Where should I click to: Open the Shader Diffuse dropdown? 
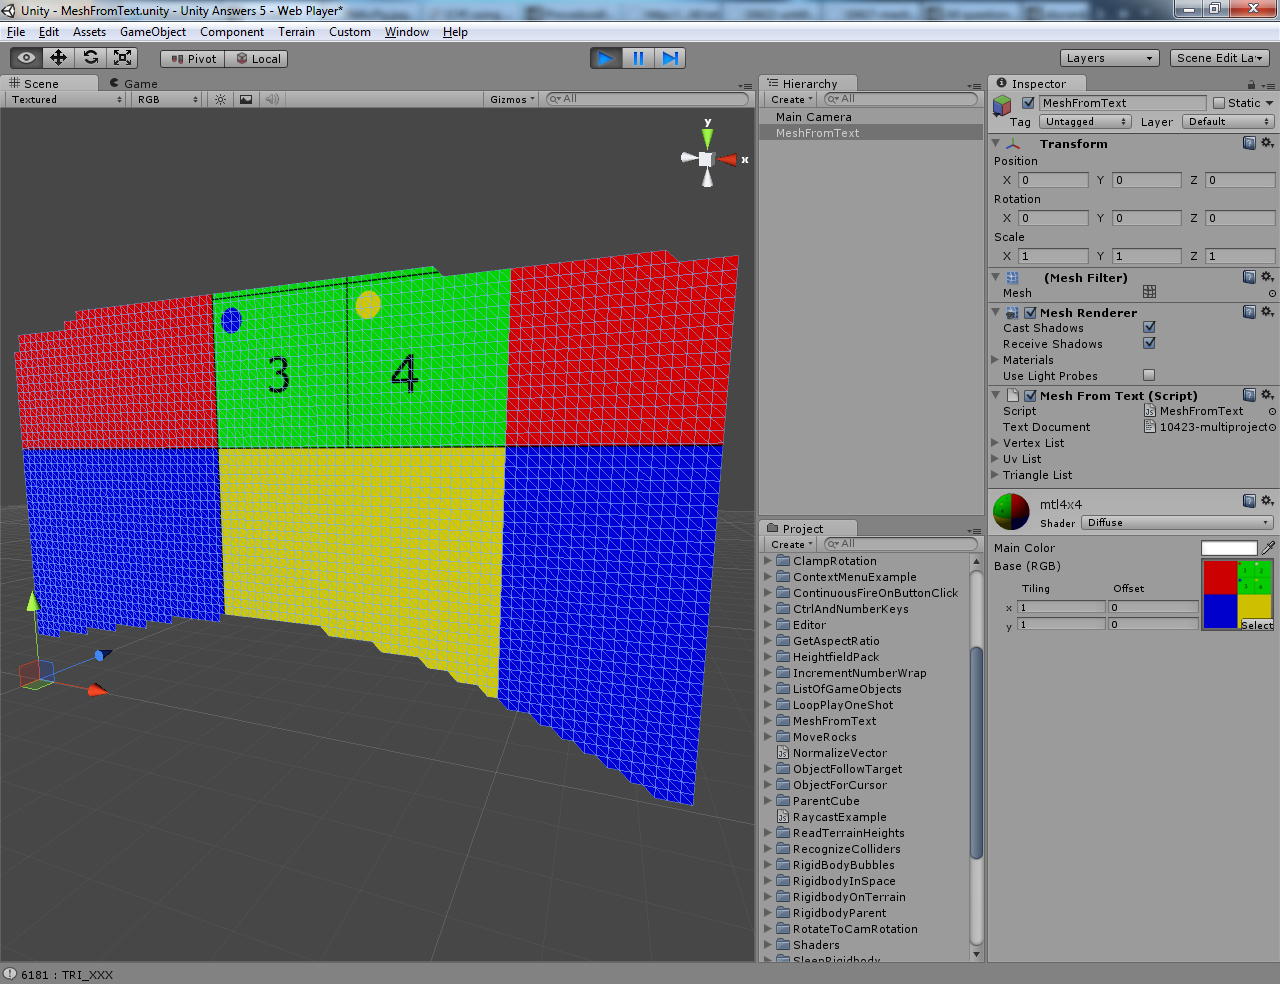click(1178, 523)
